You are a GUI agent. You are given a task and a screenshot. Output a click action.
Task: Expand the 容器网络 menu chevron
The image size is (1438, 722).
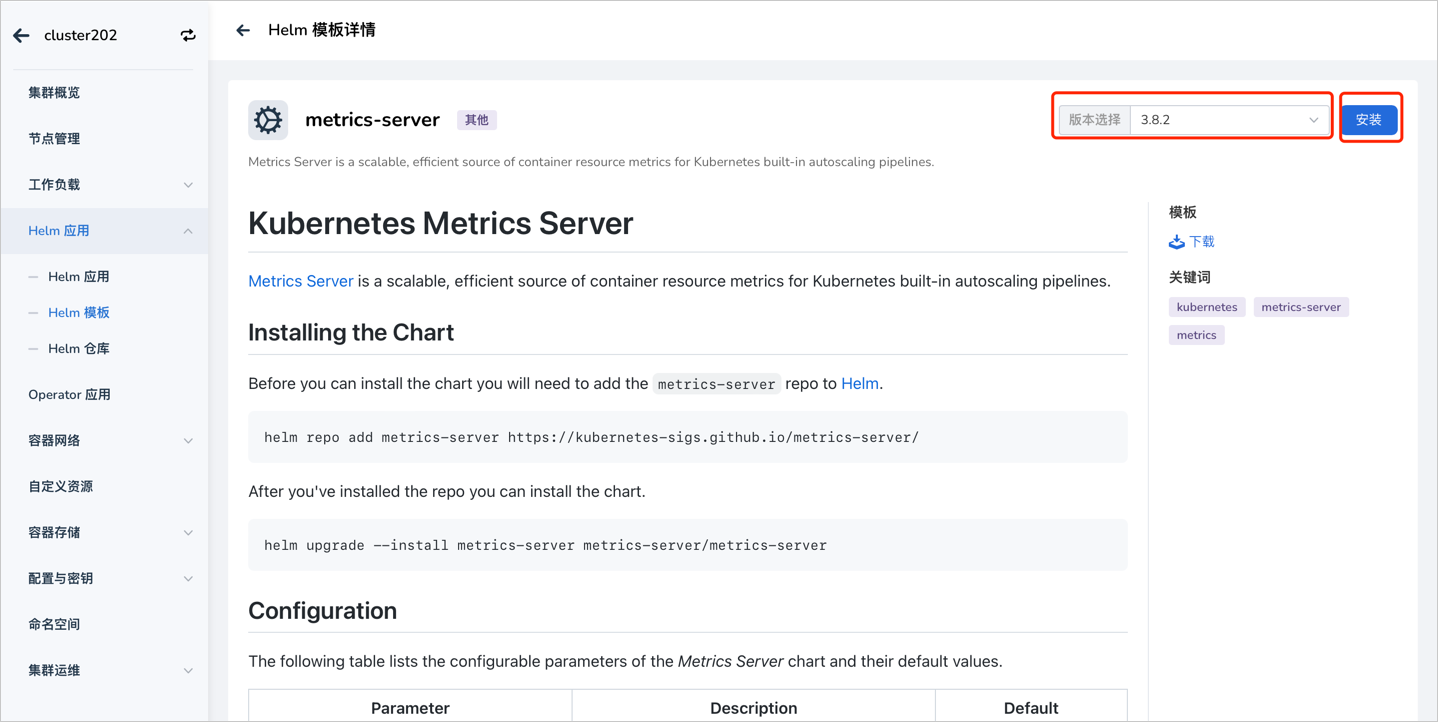coord(188,441)
